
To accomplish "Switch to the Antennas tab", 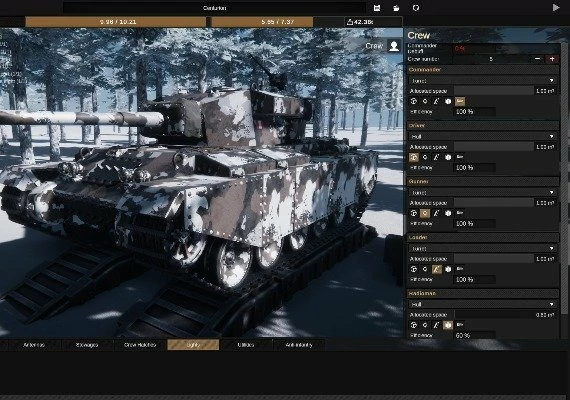I will click(x=34, y=345).
